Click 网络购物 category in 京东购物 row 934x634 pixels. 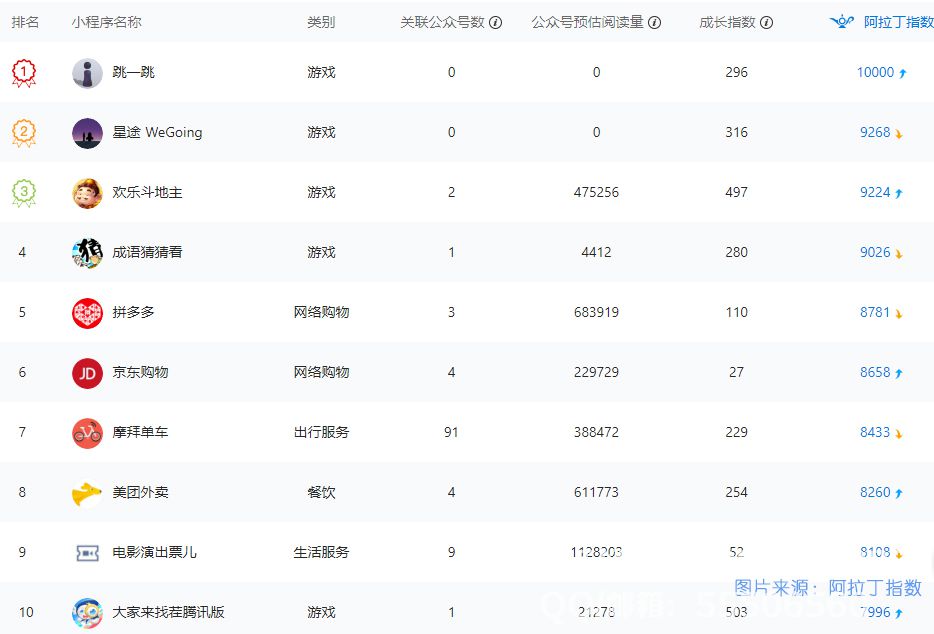click(x=321, y=372)
